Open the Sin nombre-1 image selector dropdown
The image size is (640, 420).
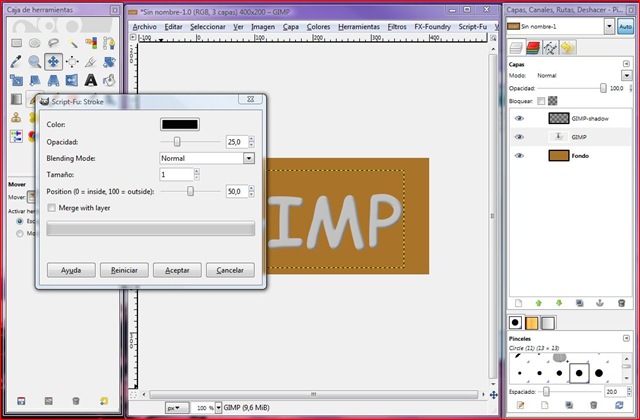pos(609,27)
